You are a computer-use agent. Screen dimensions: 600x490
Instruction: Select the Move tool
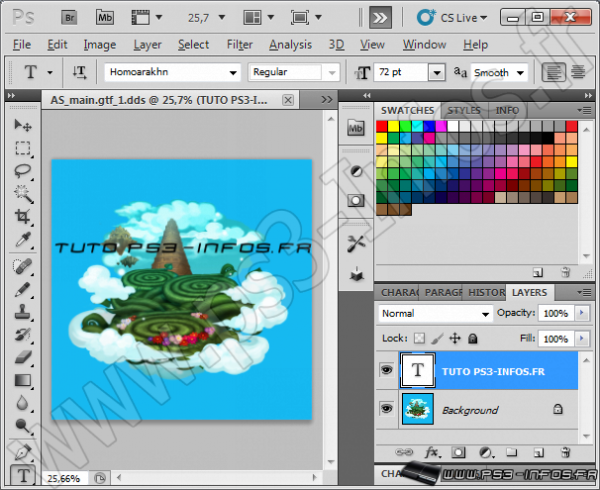tap(23, 125)
